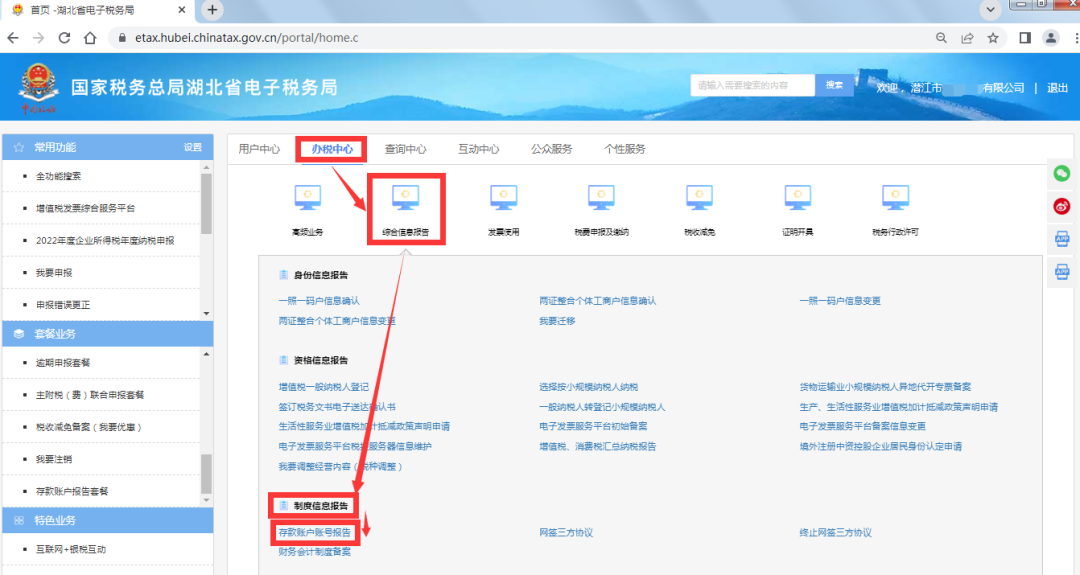Click scroll-down arrow in 常用功能 list
Image resolution: width=1080 pixels, height=575 pixels.
[x=206, y=313]
